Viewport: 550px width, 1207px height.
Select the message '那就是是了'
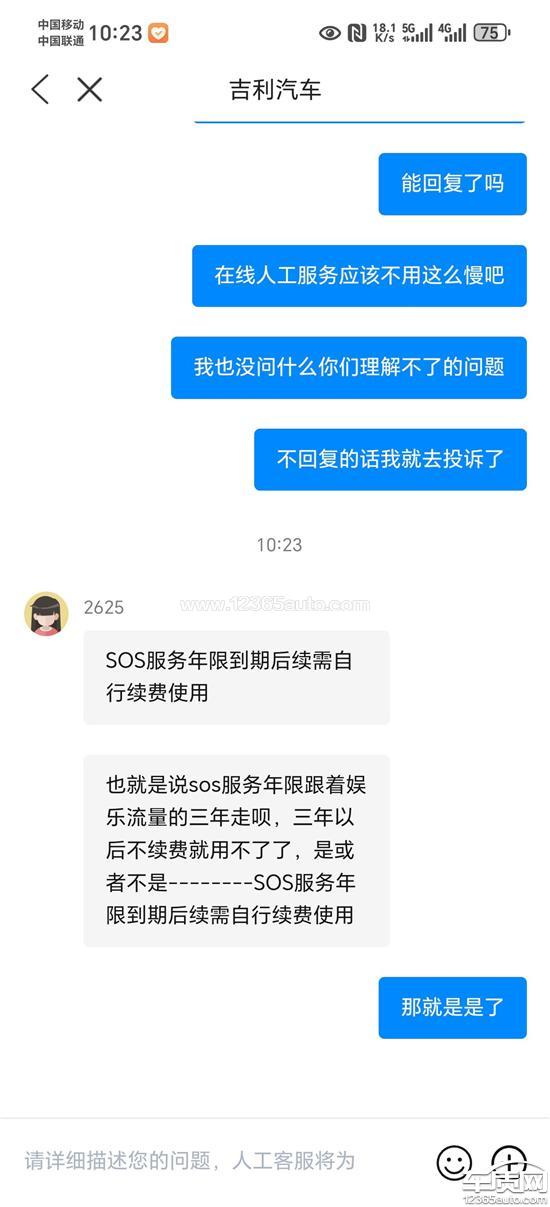(x=452, y=1008)
